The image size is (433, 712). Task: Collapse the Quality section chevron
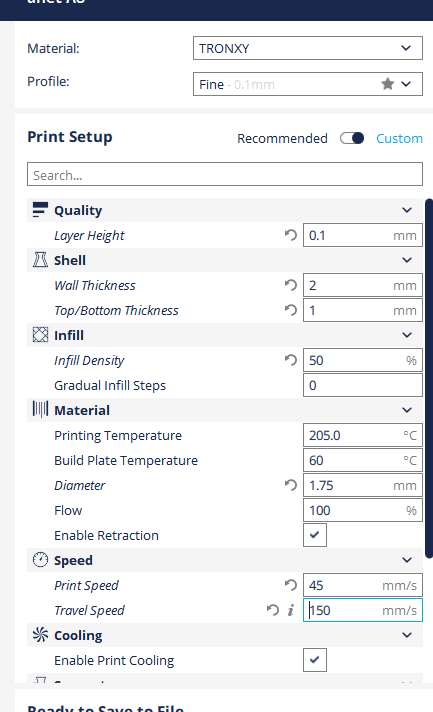(x=407, y=210)
